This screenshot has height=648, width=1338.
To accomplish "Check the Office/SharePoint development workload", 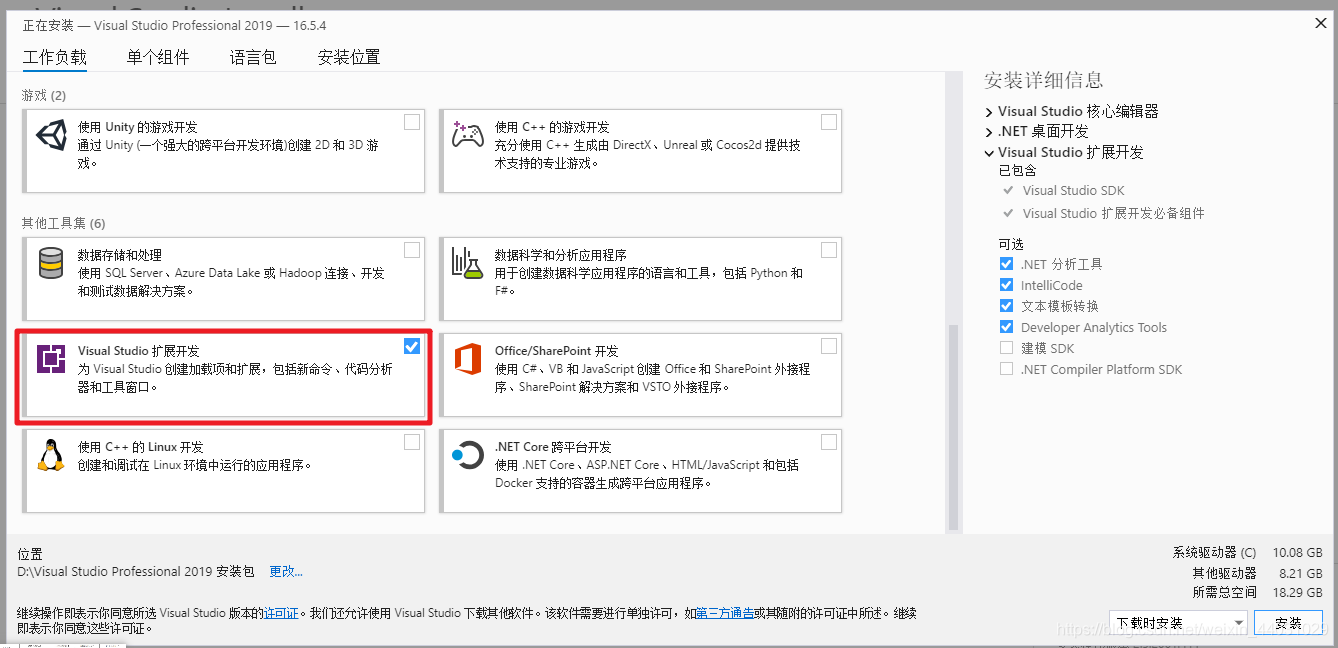I will 829,346.
